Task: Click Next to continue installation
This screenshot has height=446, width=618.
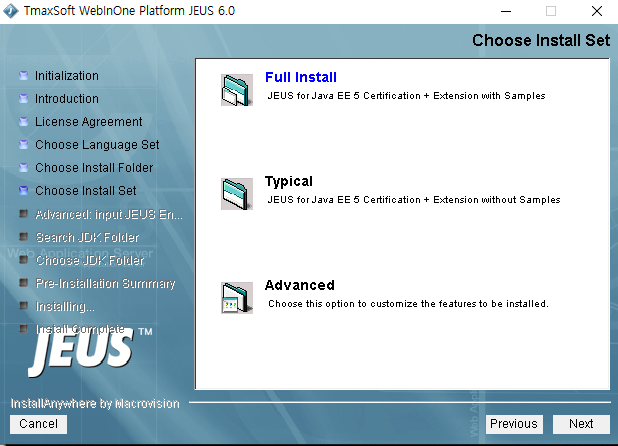Action: click(x=581, y=424)
